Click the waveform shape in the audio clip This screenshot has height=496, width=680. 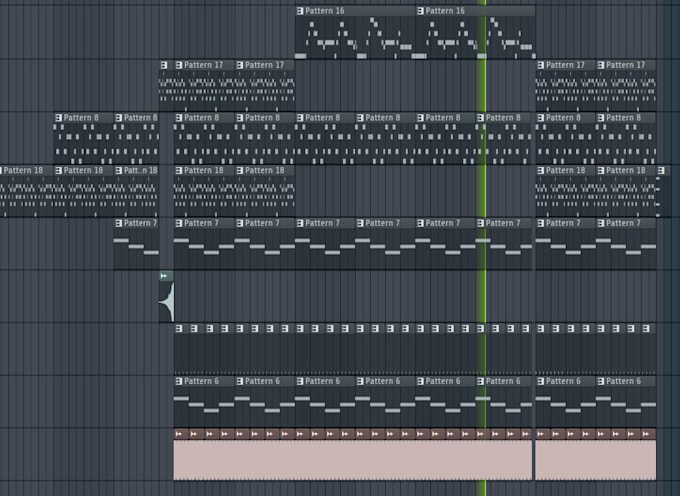pyautogui.click(x=167, y=302)
